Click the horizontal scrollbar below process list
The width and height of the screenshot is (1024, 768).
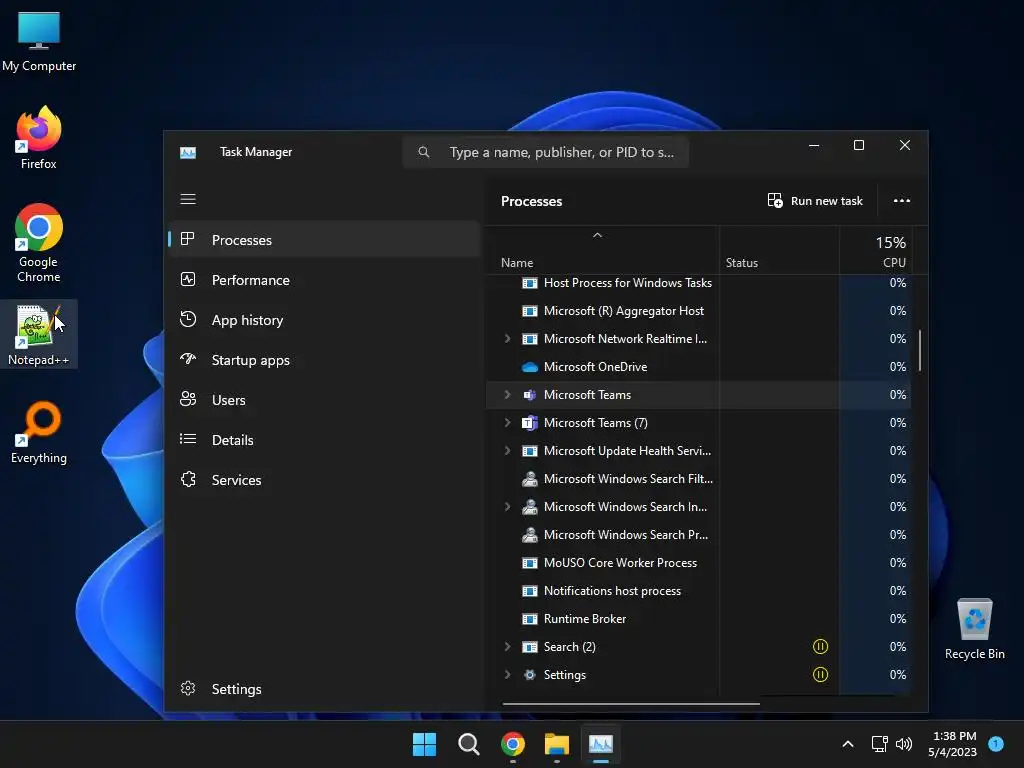(632, 704)
